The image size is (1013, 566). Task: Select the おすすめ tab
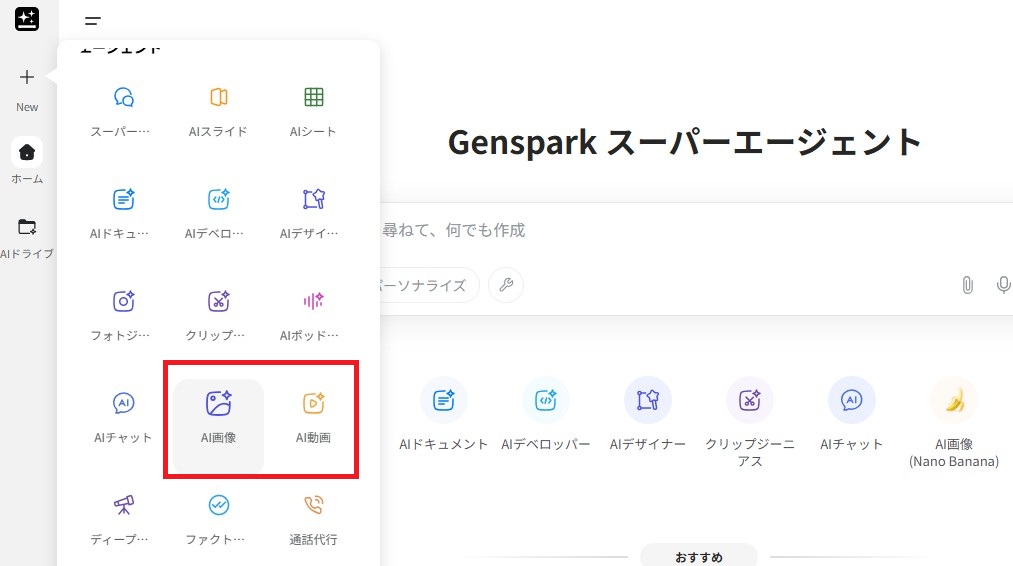[x=699, y=556]
